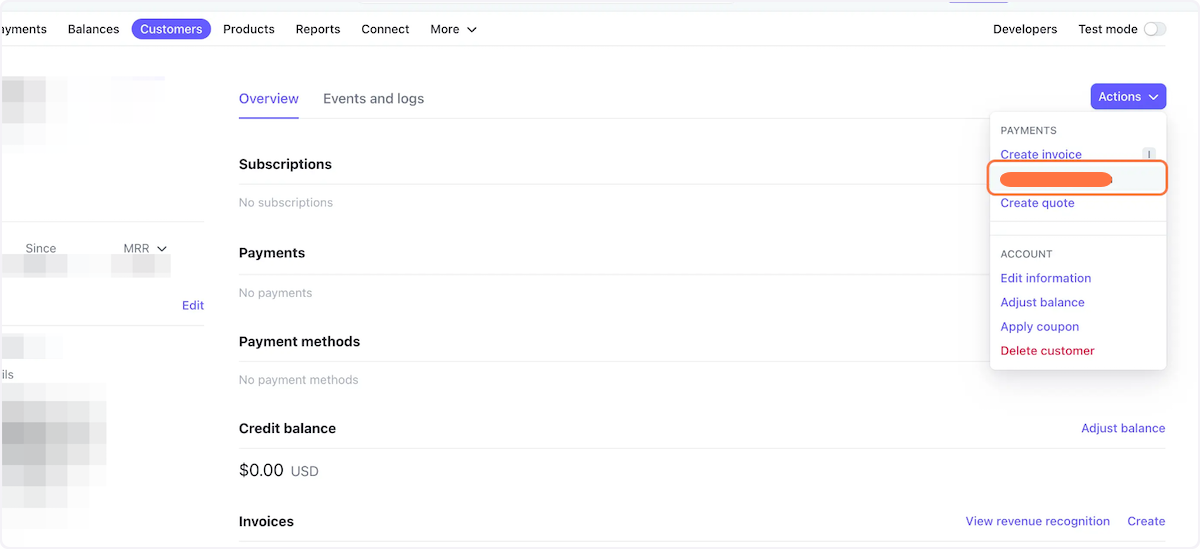This screenshot has height=549, width=1200.
Task: Select Edit information in Actions menu
Action: tap(1045, 278)
